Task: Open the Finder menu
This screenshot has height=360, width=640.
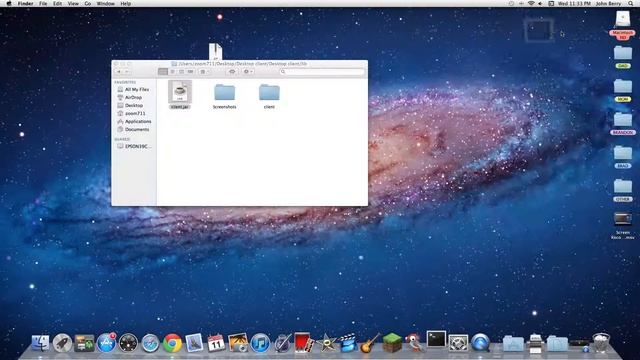Action: (25, 3)
